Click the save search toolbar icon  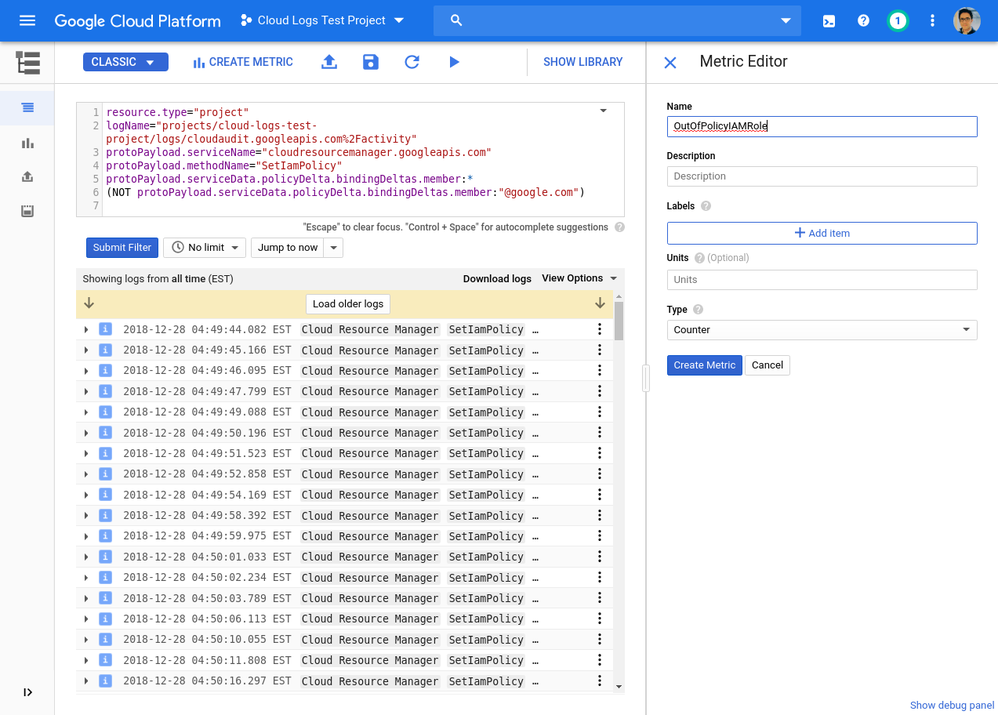coord(370,62)
